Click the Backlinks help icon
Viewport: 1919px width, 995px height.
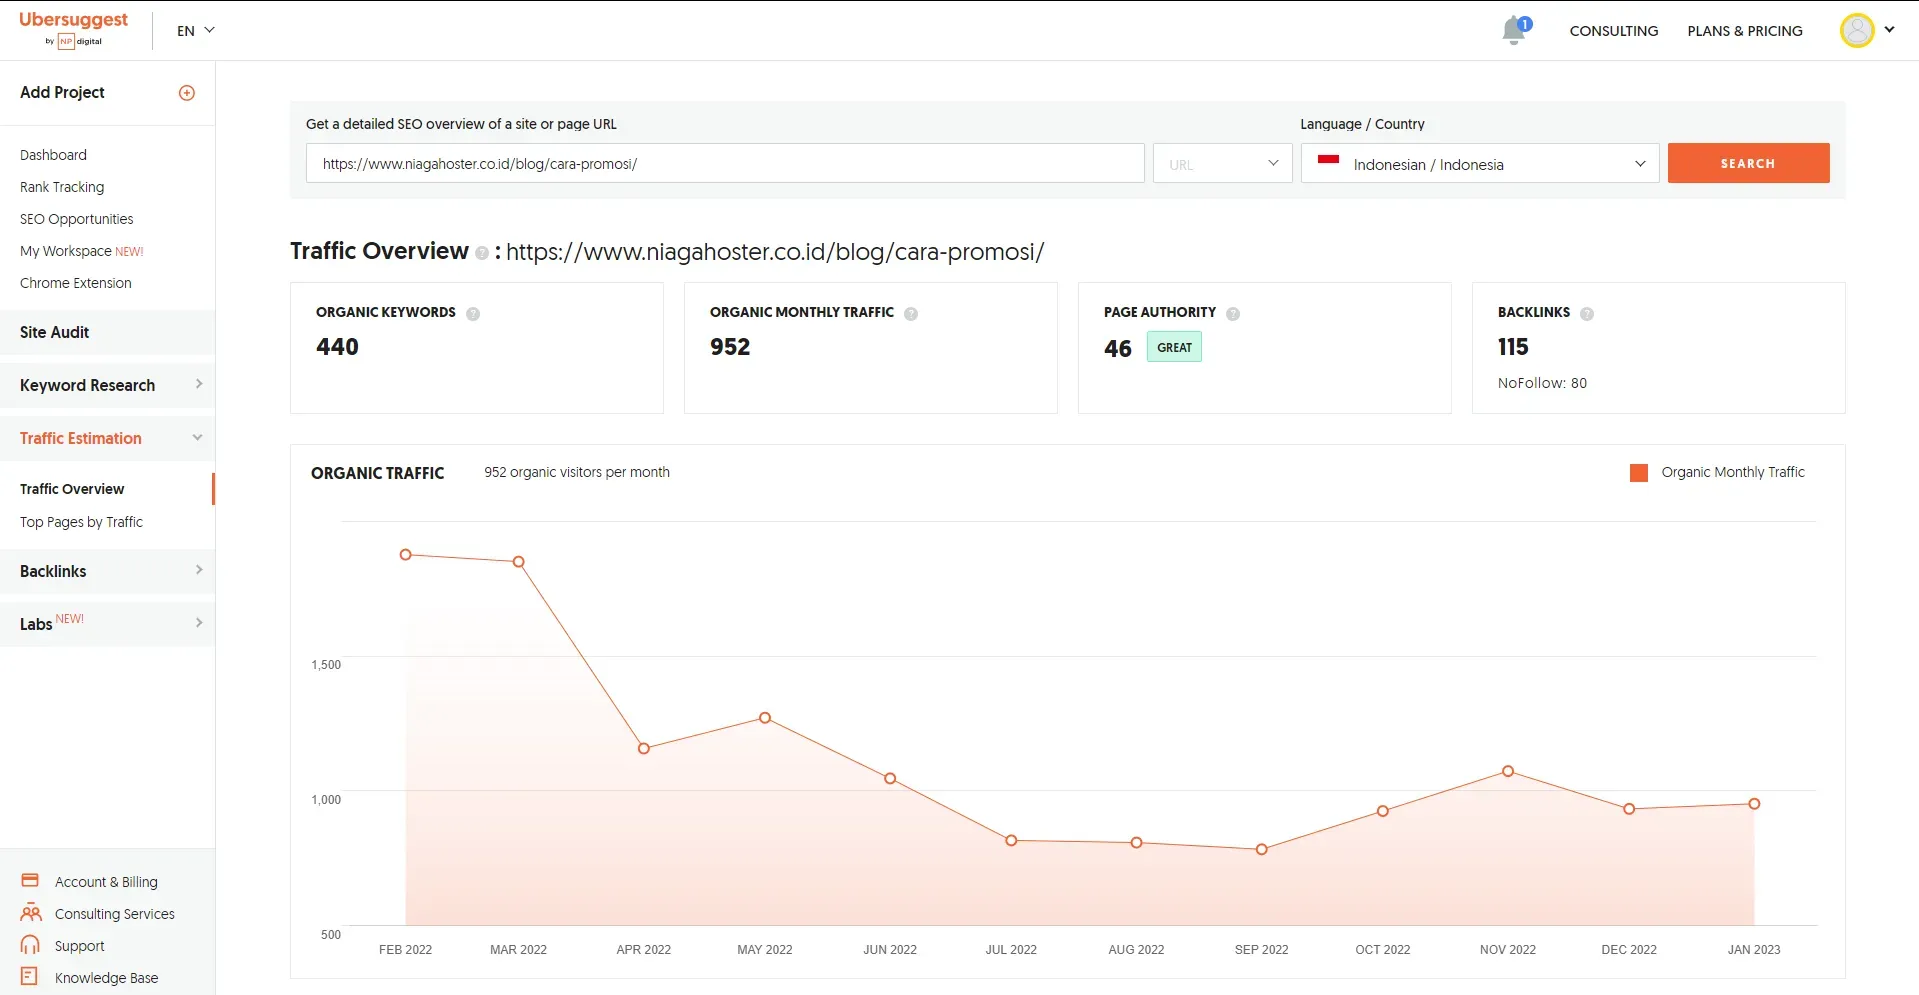click(x=1587, y=314)
